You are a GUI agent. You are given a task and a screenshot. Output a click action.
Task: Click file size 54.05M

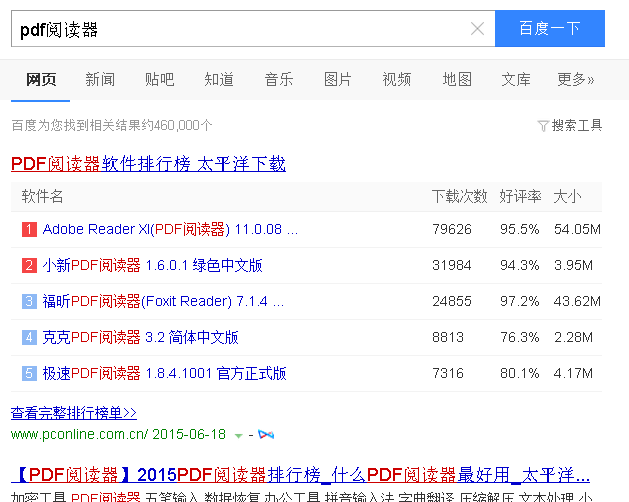577,230
